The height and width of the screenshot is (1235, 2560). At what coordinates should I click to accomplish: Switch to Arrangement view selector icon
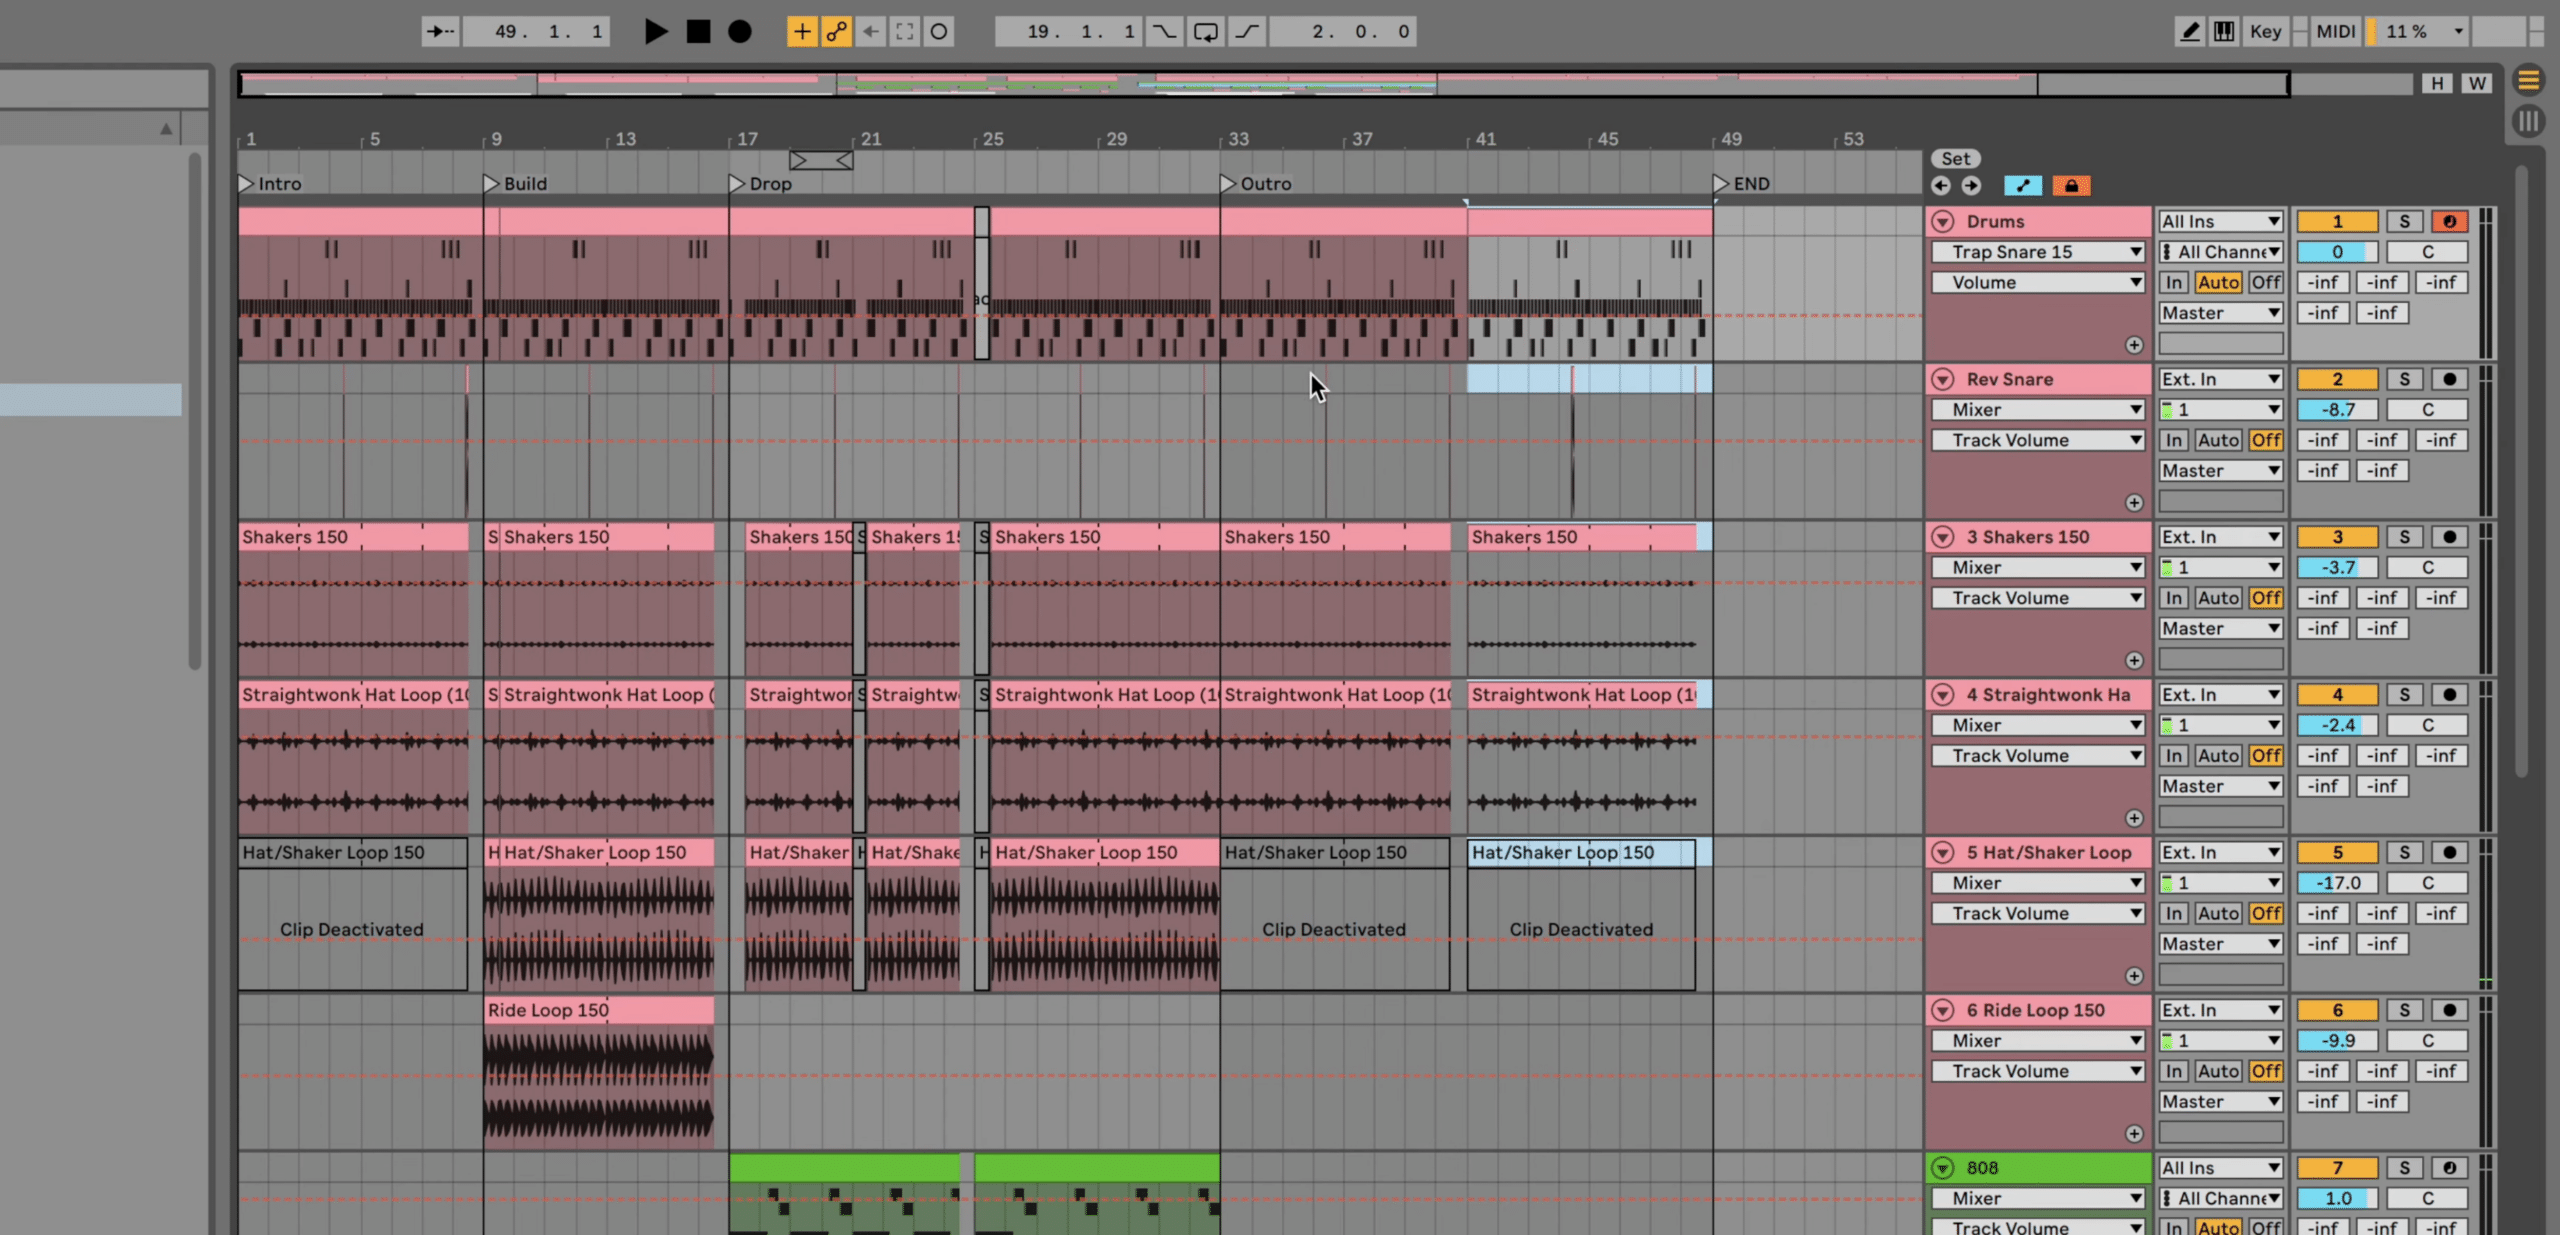click(2528, 79)
